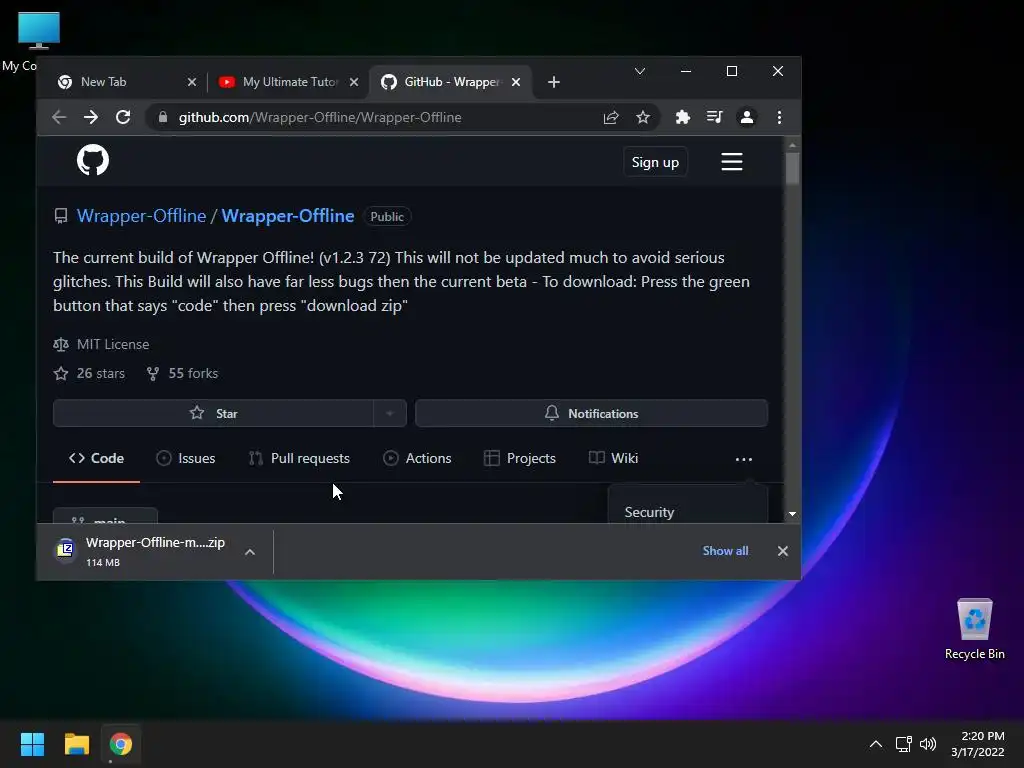Open the Chrome extensions puzzle icon
Viewport: 1024px width, 768px height.
pyautogui.click(x=682, y=118)
